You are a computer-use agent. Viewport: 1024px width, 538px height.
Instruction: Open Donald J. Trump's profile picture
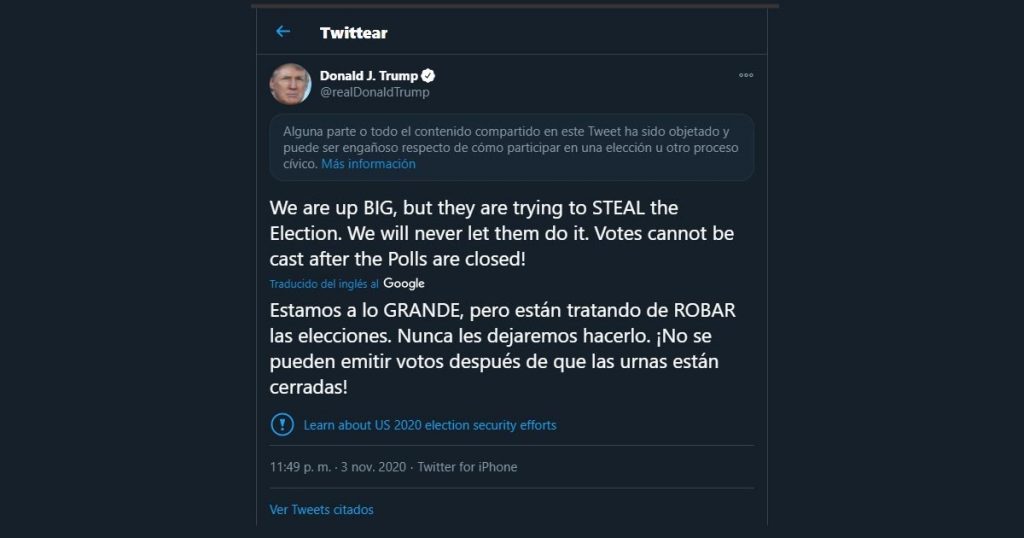290,84
